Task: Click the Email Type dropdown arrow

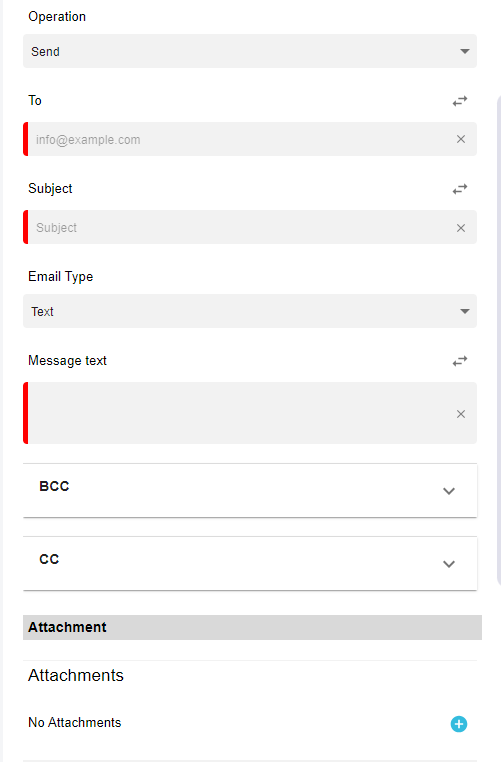Action: pyautogui.click(x=465, y=311)
